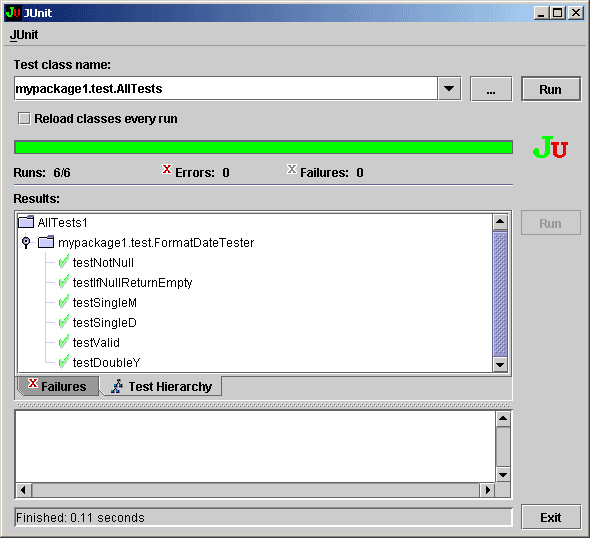Click the large JU logo beside progress bar

pos(550,147)
